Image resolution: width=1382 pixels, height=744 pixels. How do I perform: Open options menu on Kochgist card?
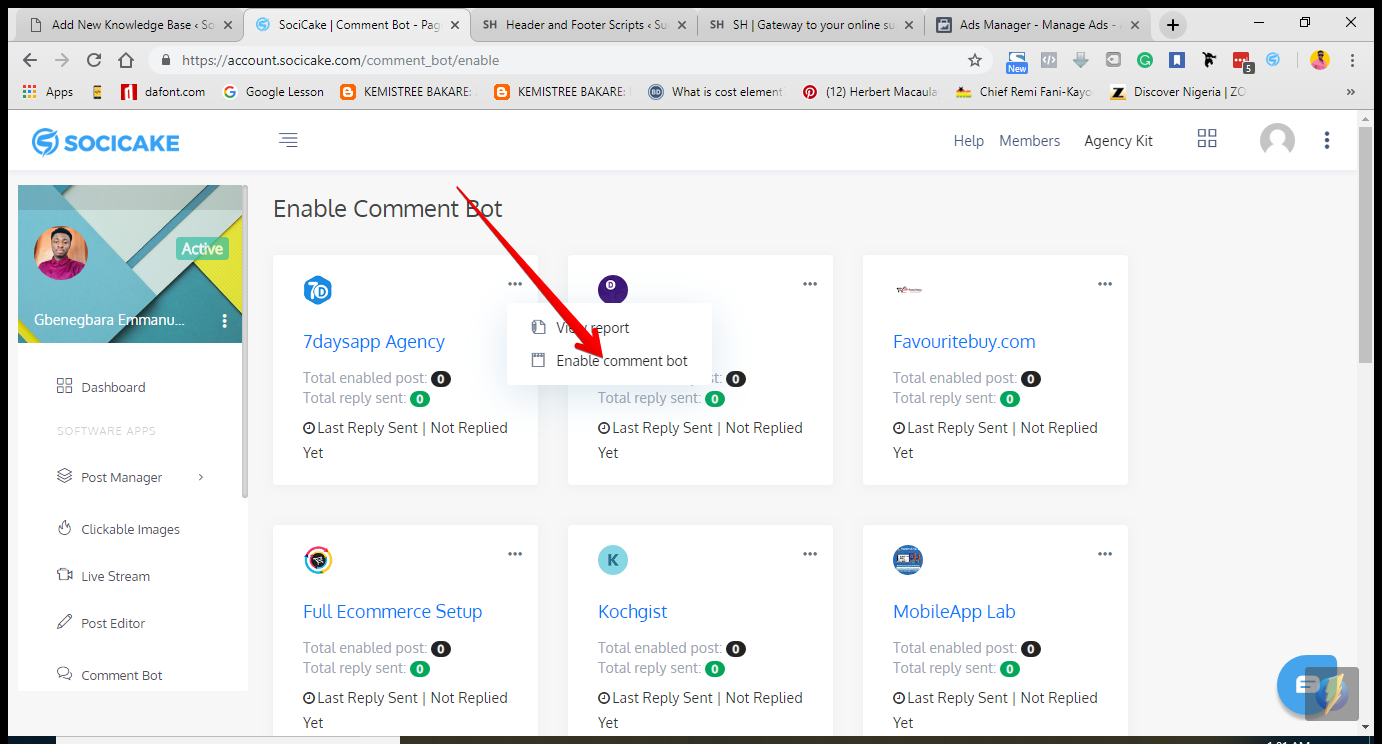point(810,554)
